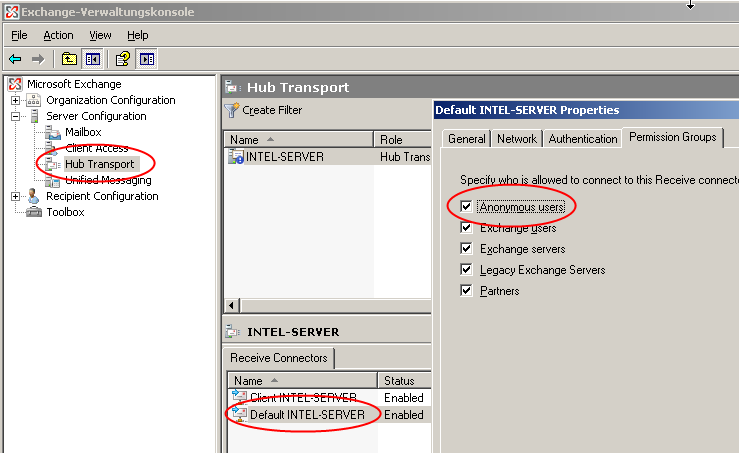Open the View menu
The height and width of the screenshot is (453, 739).
(100, 35)
